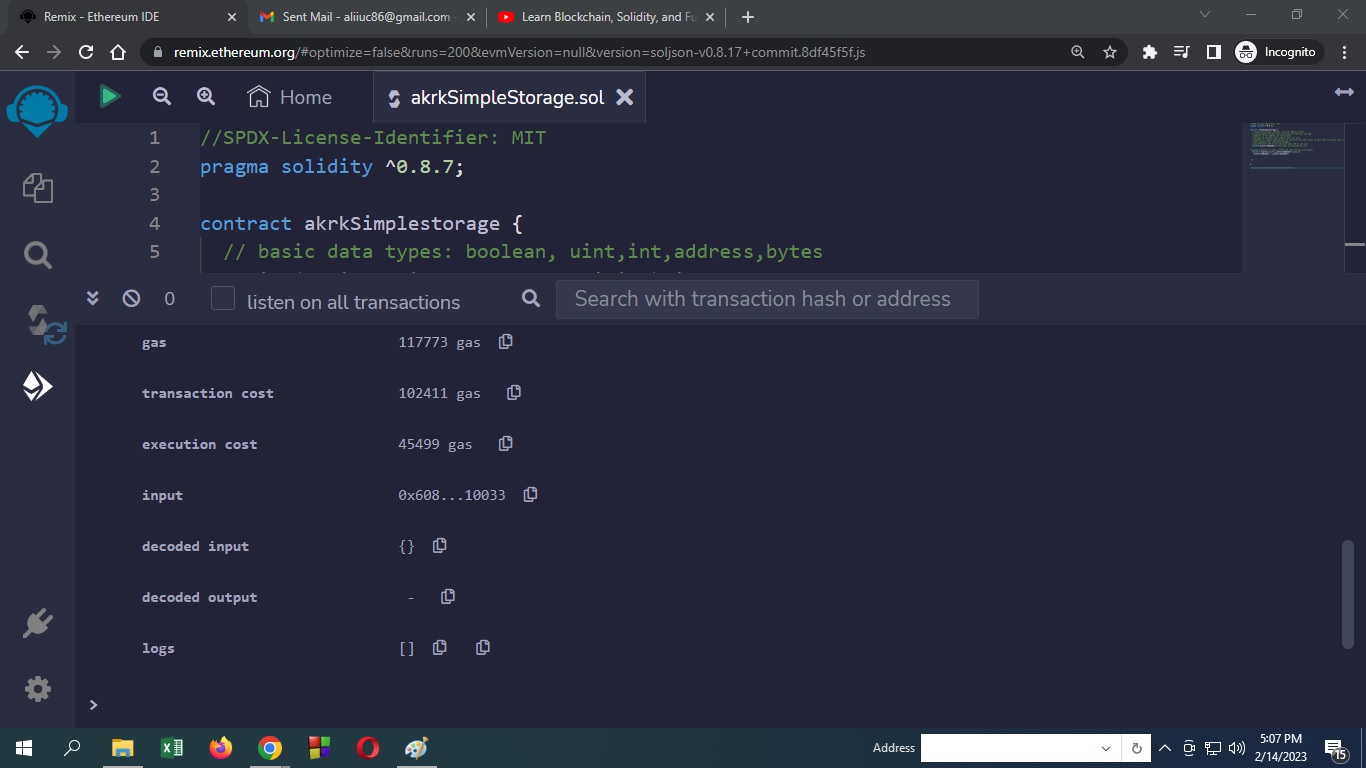The image size is (1366, 768).
Task: Copy logs using the second copy icon
Action: [x=483, y=648]
